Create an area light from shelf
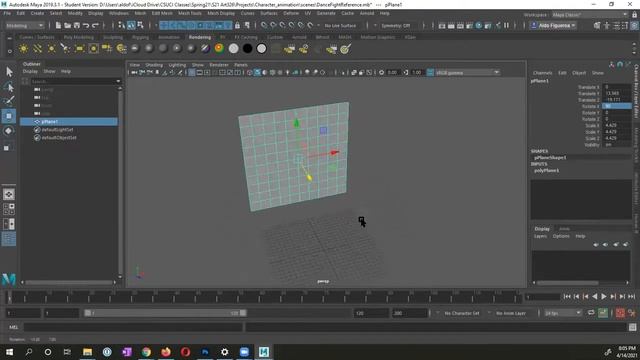Screen dimensions: 640x360 click(80, 49)
